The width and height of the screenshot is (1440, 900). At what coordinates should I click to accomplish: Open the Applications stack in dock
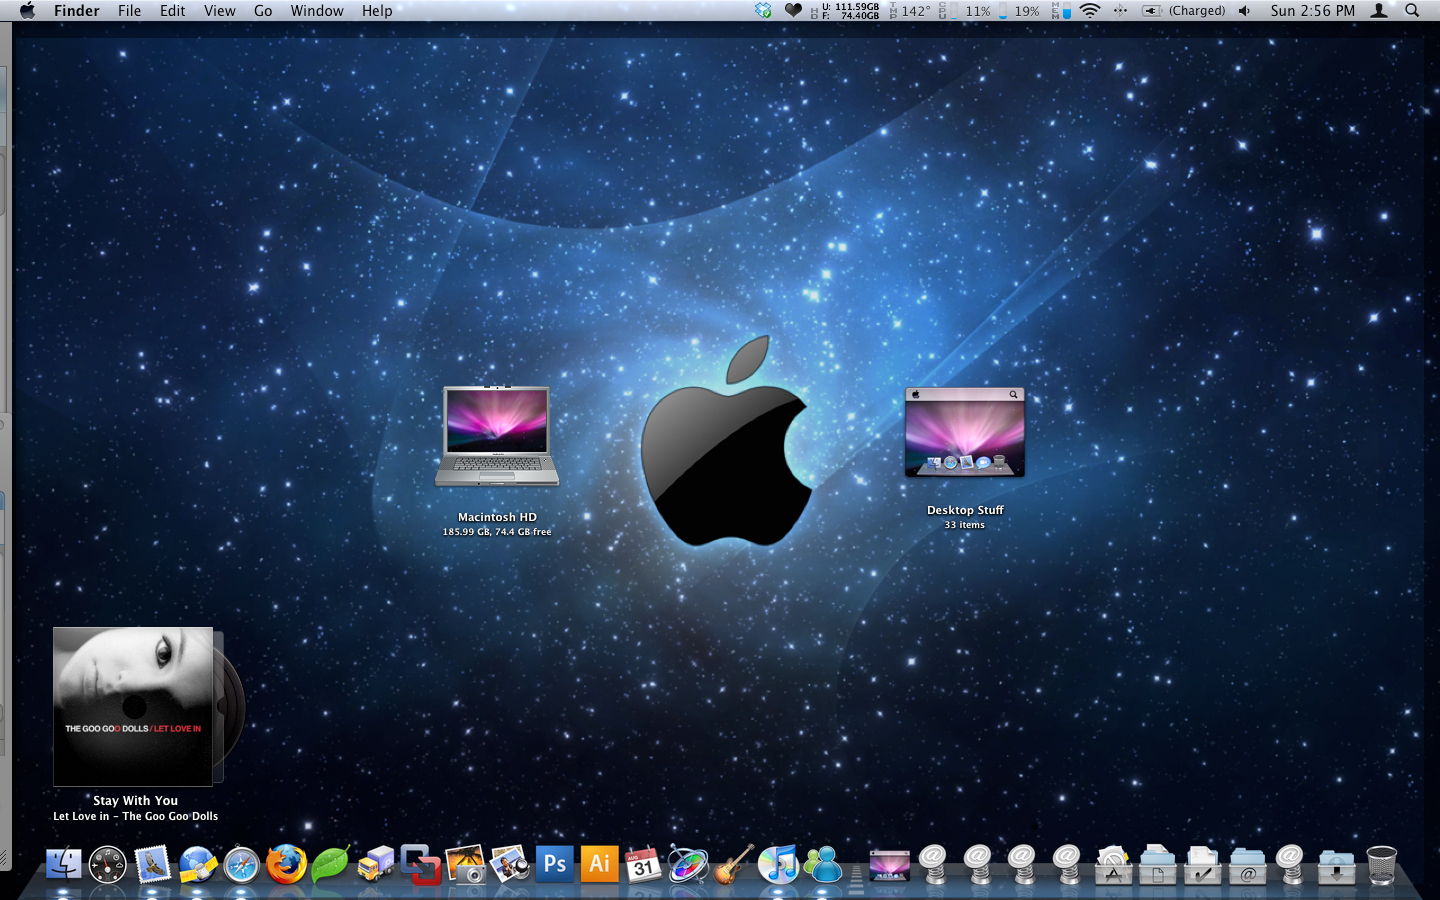click(x=1113, y=864)
